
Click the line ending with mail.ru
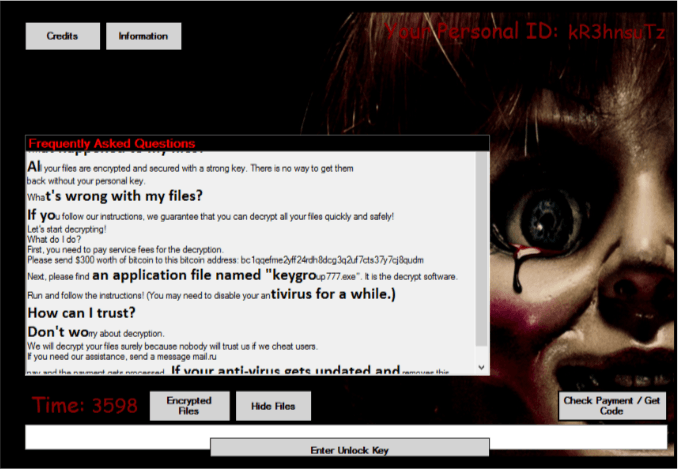[x=122, y=357]
